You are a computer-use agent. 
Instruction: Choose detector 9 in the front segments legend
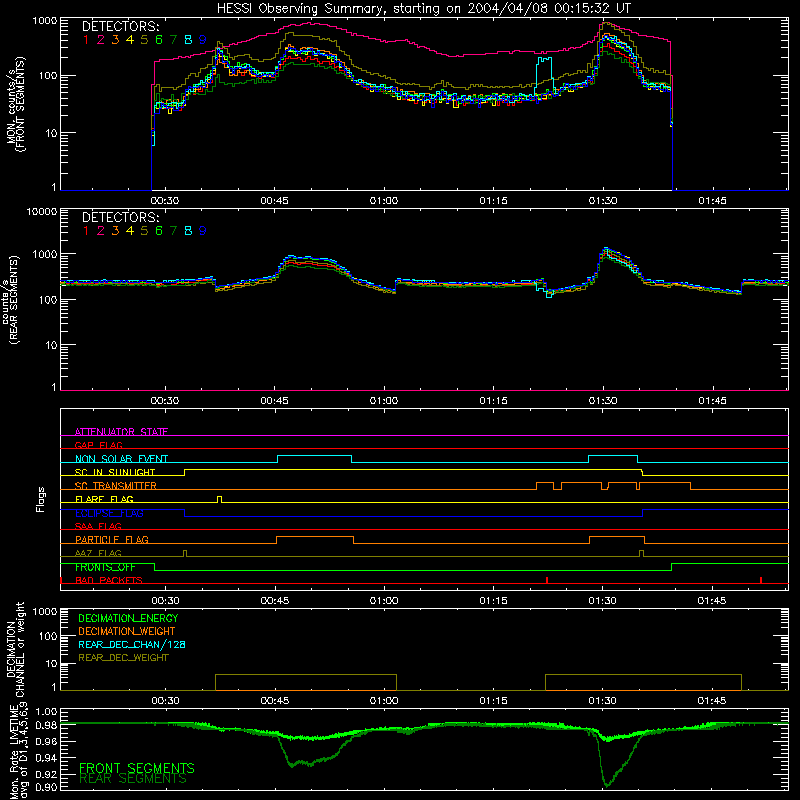pos(203,40)
